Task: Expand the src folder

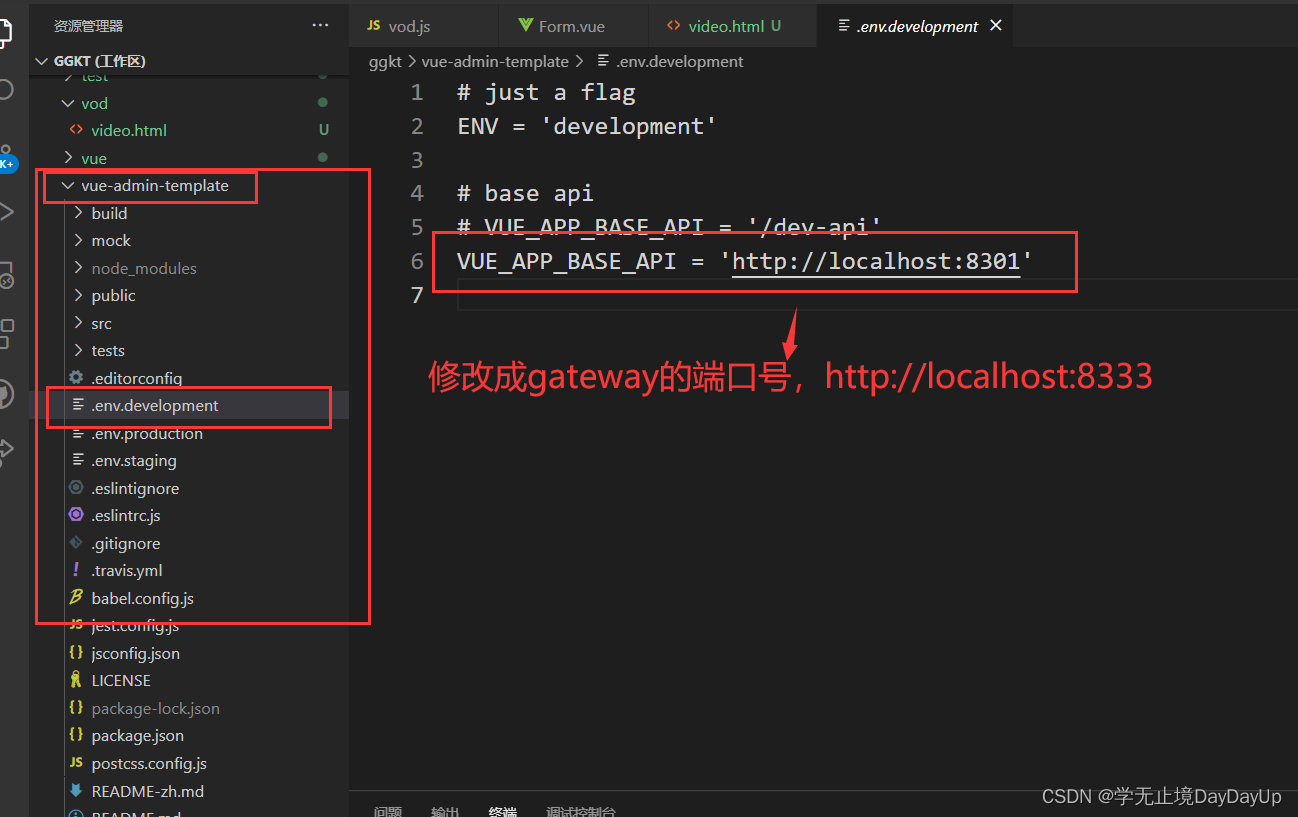Action: [79, 323]
